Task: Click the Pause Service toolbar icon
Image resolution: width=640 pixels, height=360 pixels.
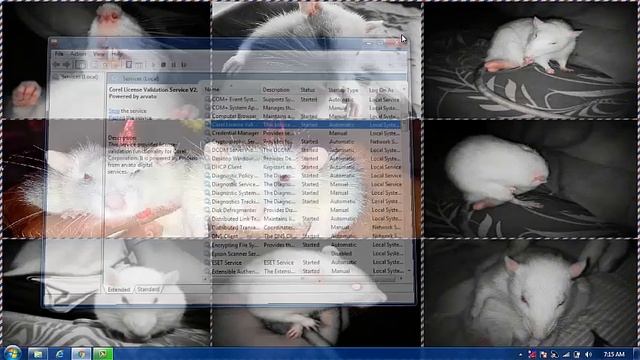Action: click(173, 64)
